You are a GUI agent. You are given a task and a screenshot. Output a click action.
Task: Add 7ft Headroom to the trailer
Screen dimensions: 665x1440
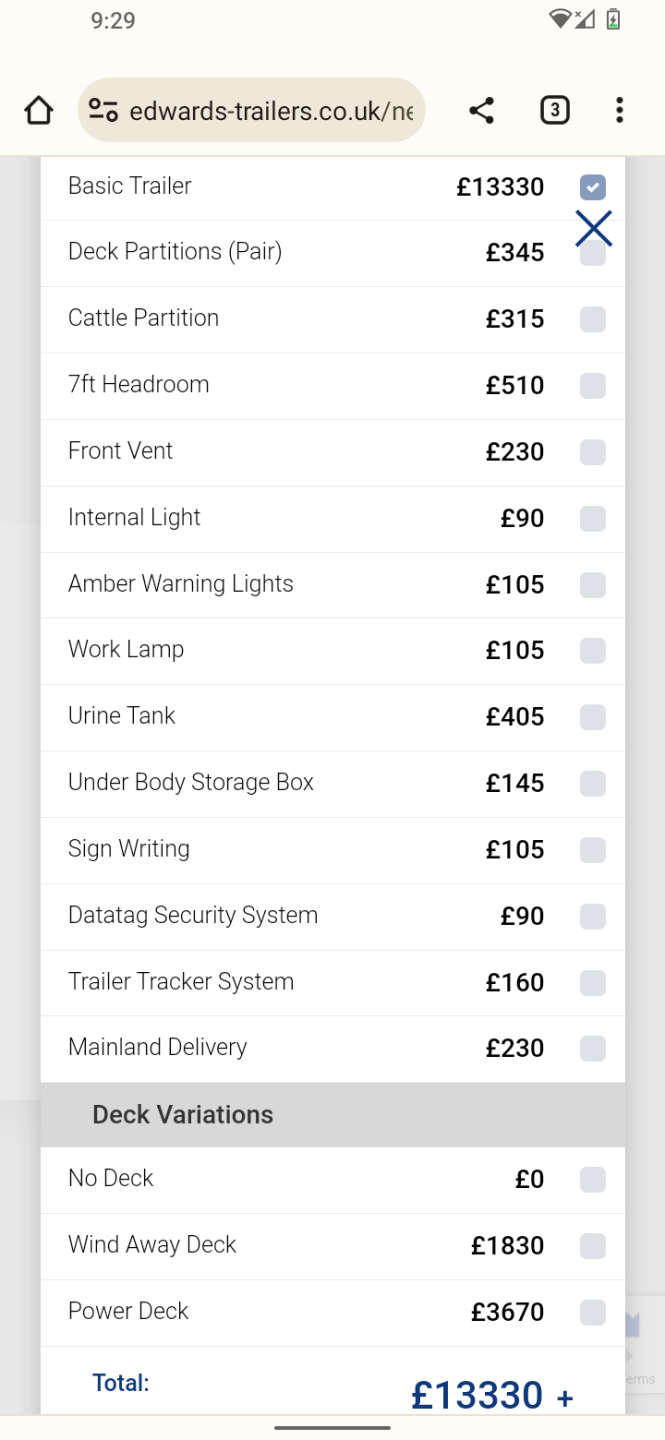(593, 386)
